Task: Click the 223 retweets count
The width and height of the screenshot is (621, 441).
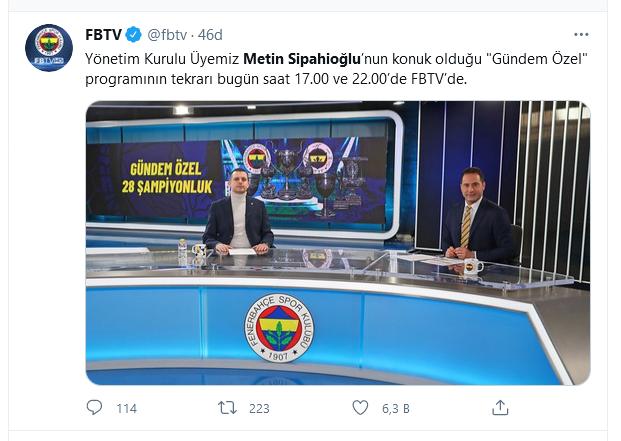Action: (x=259, y=409)
